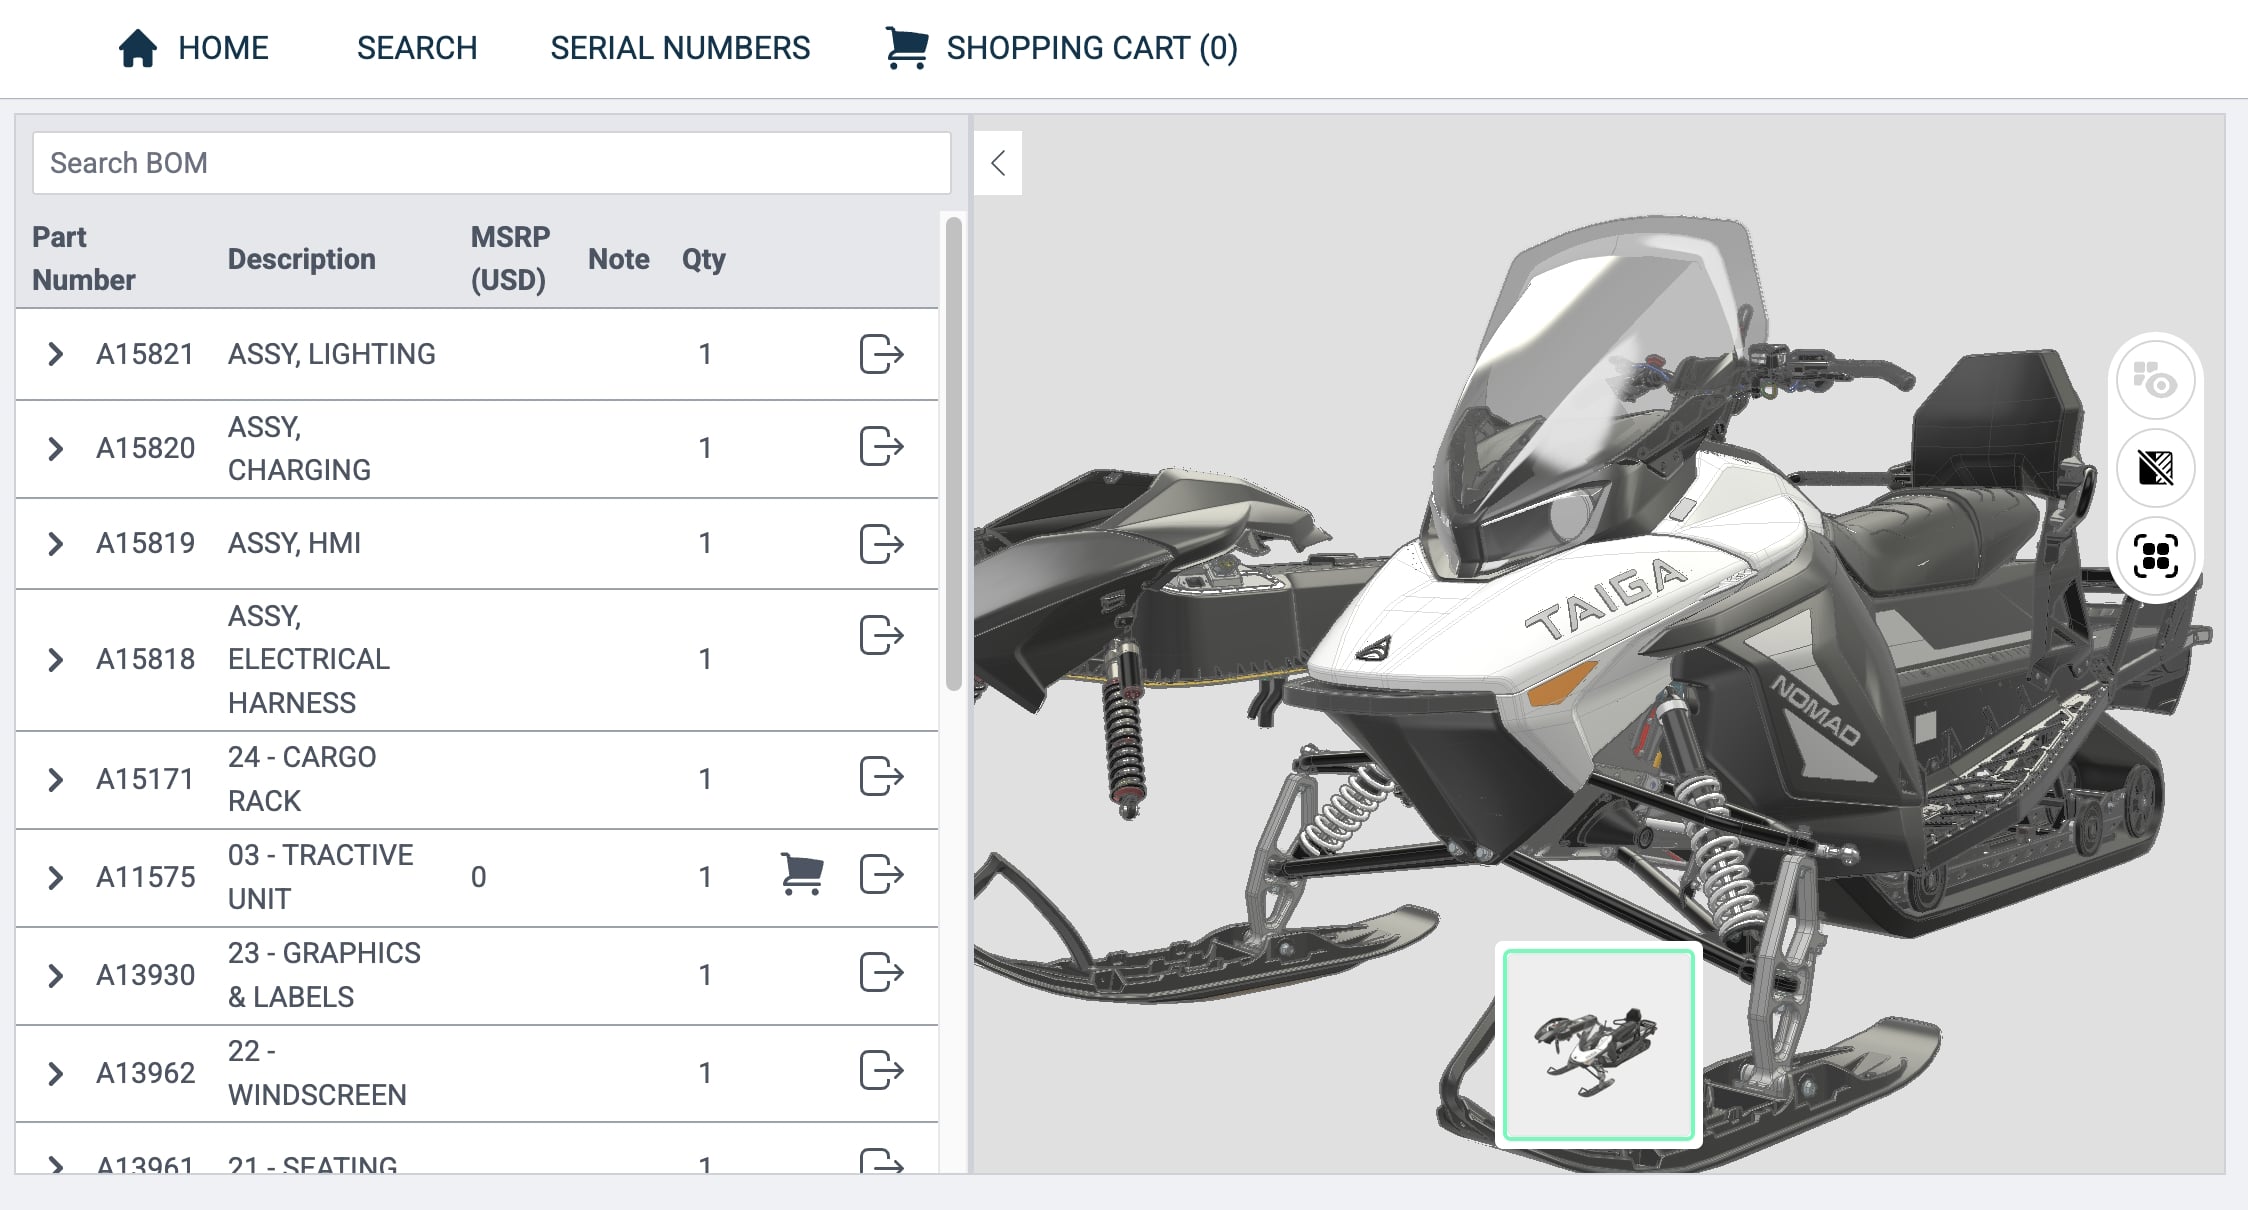The image size is (2248, 1210).
Task: Expand the A15818 ELECTRICAL HARNESS row
Action: [56, 660]
